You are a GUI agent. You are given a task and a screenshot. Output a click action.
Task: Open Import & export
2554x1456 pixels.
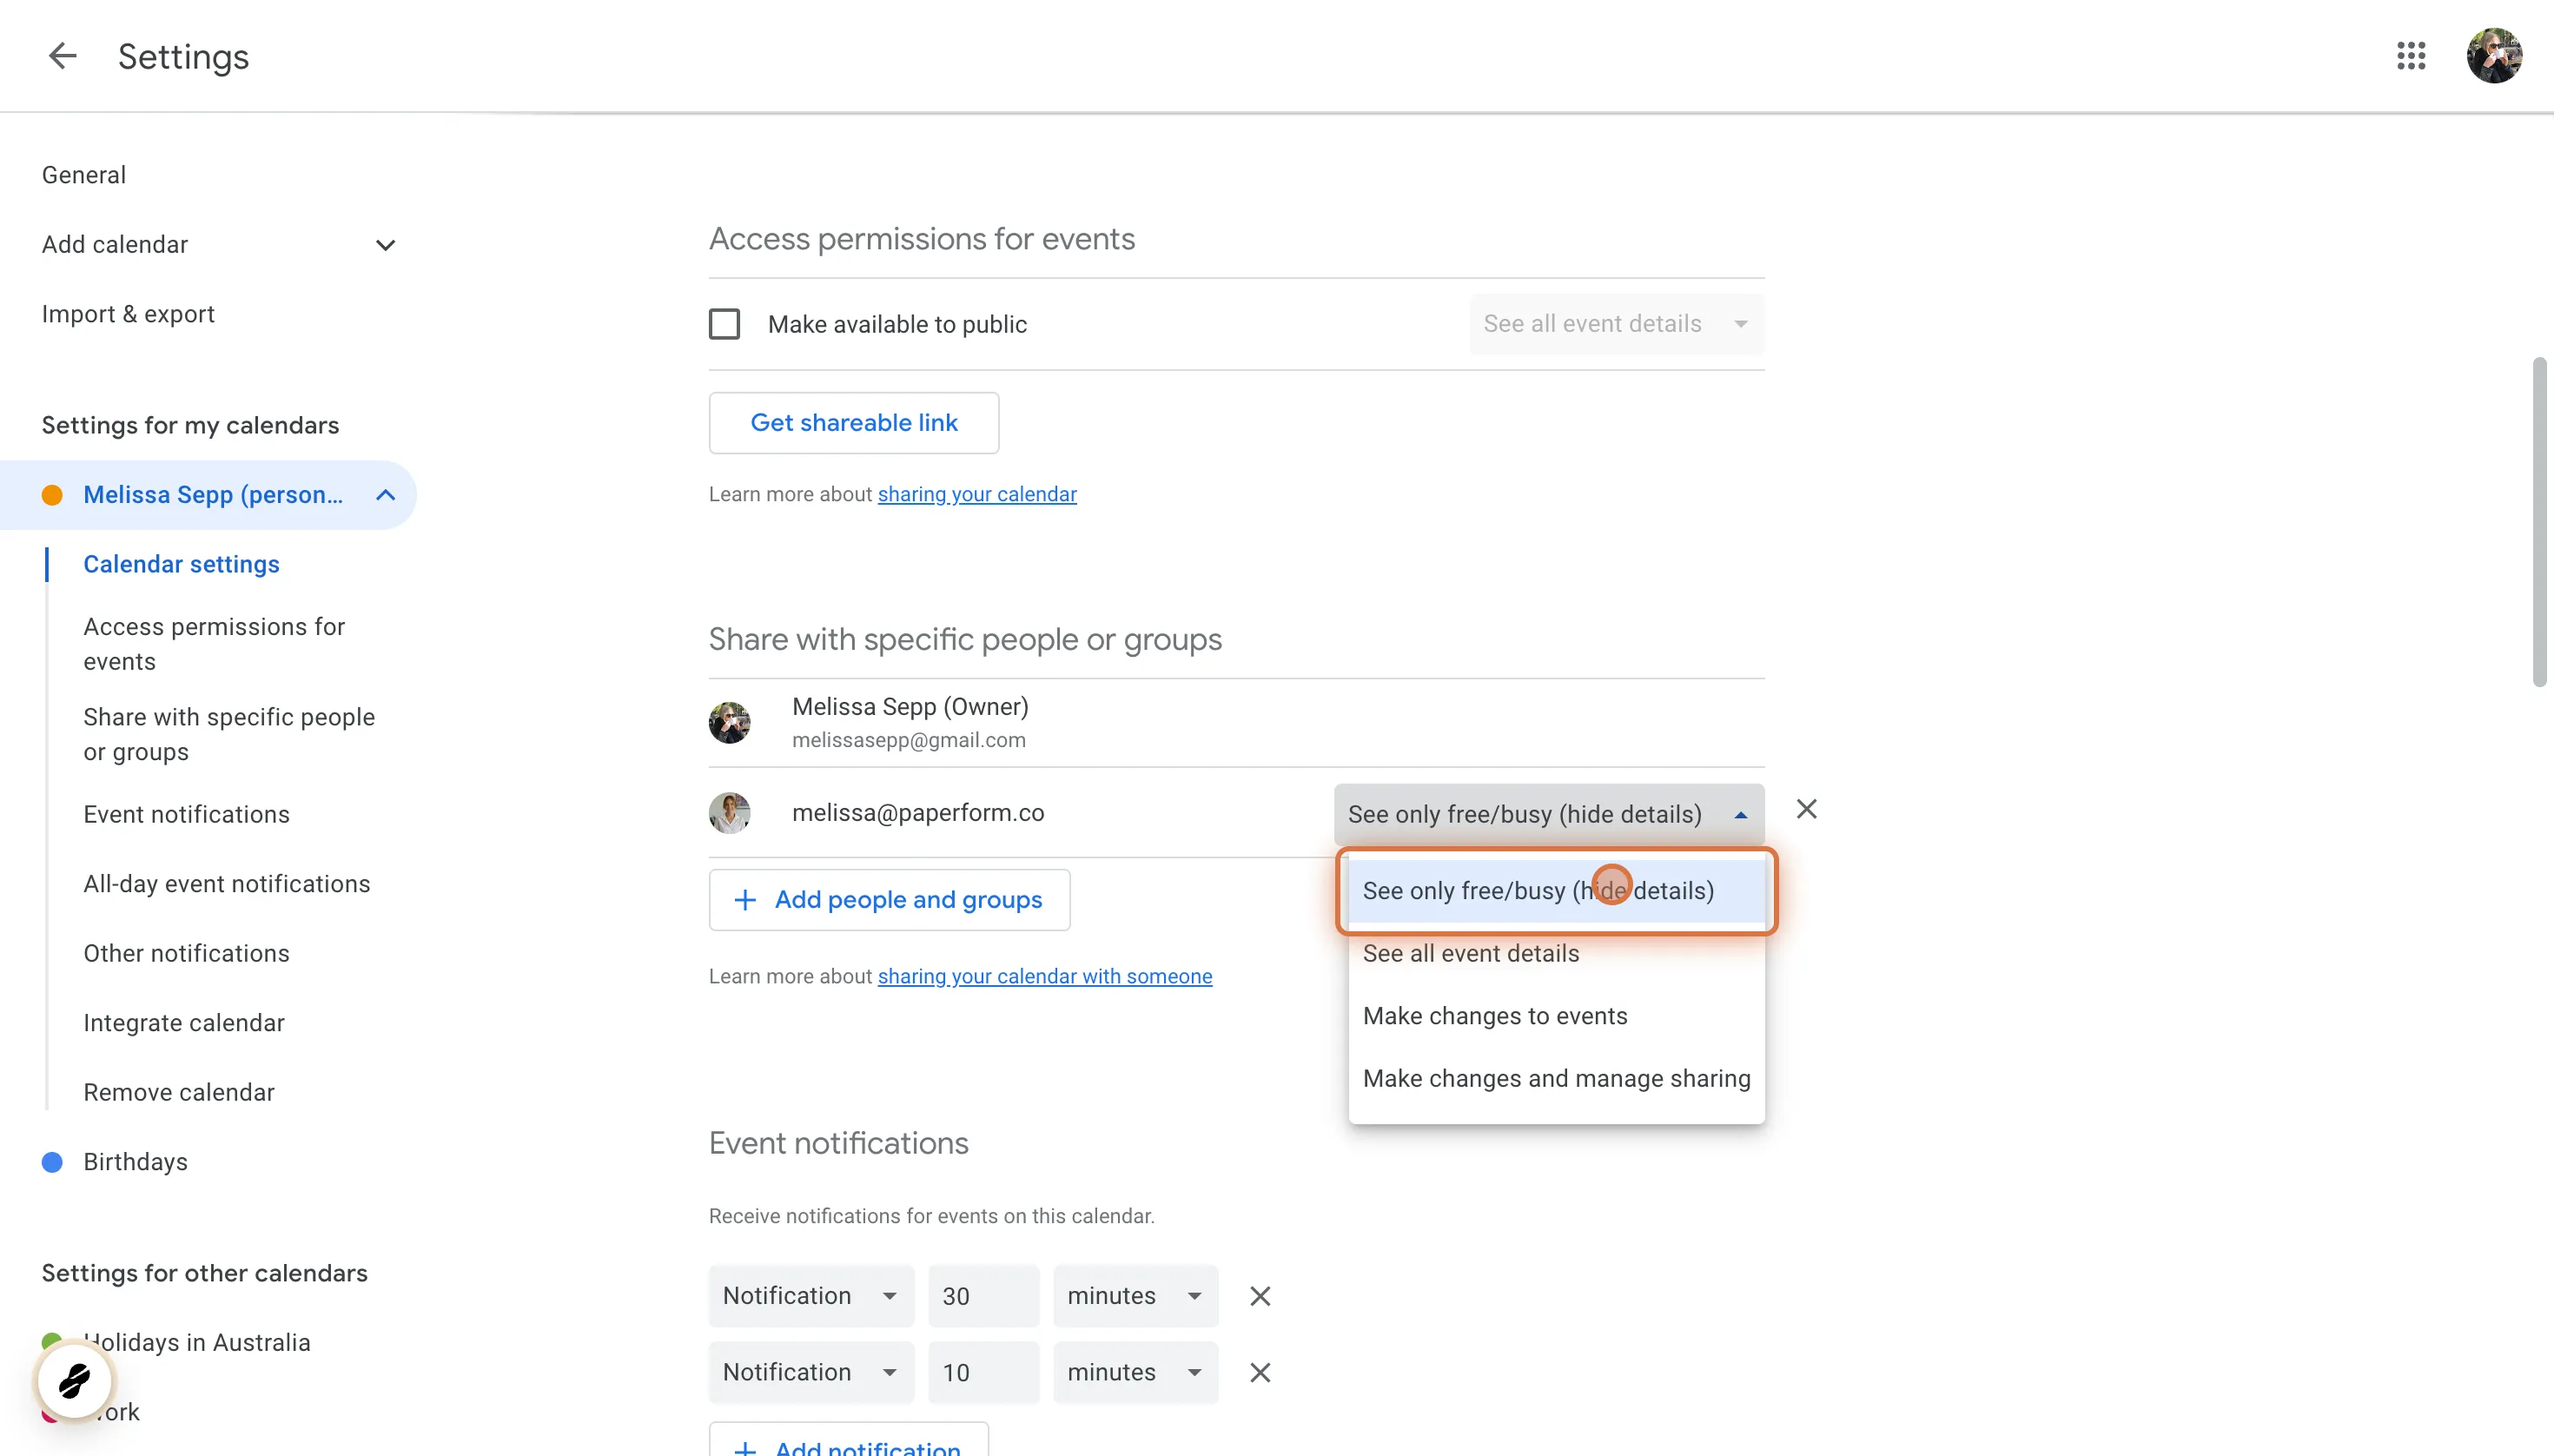tap(128, 314)
